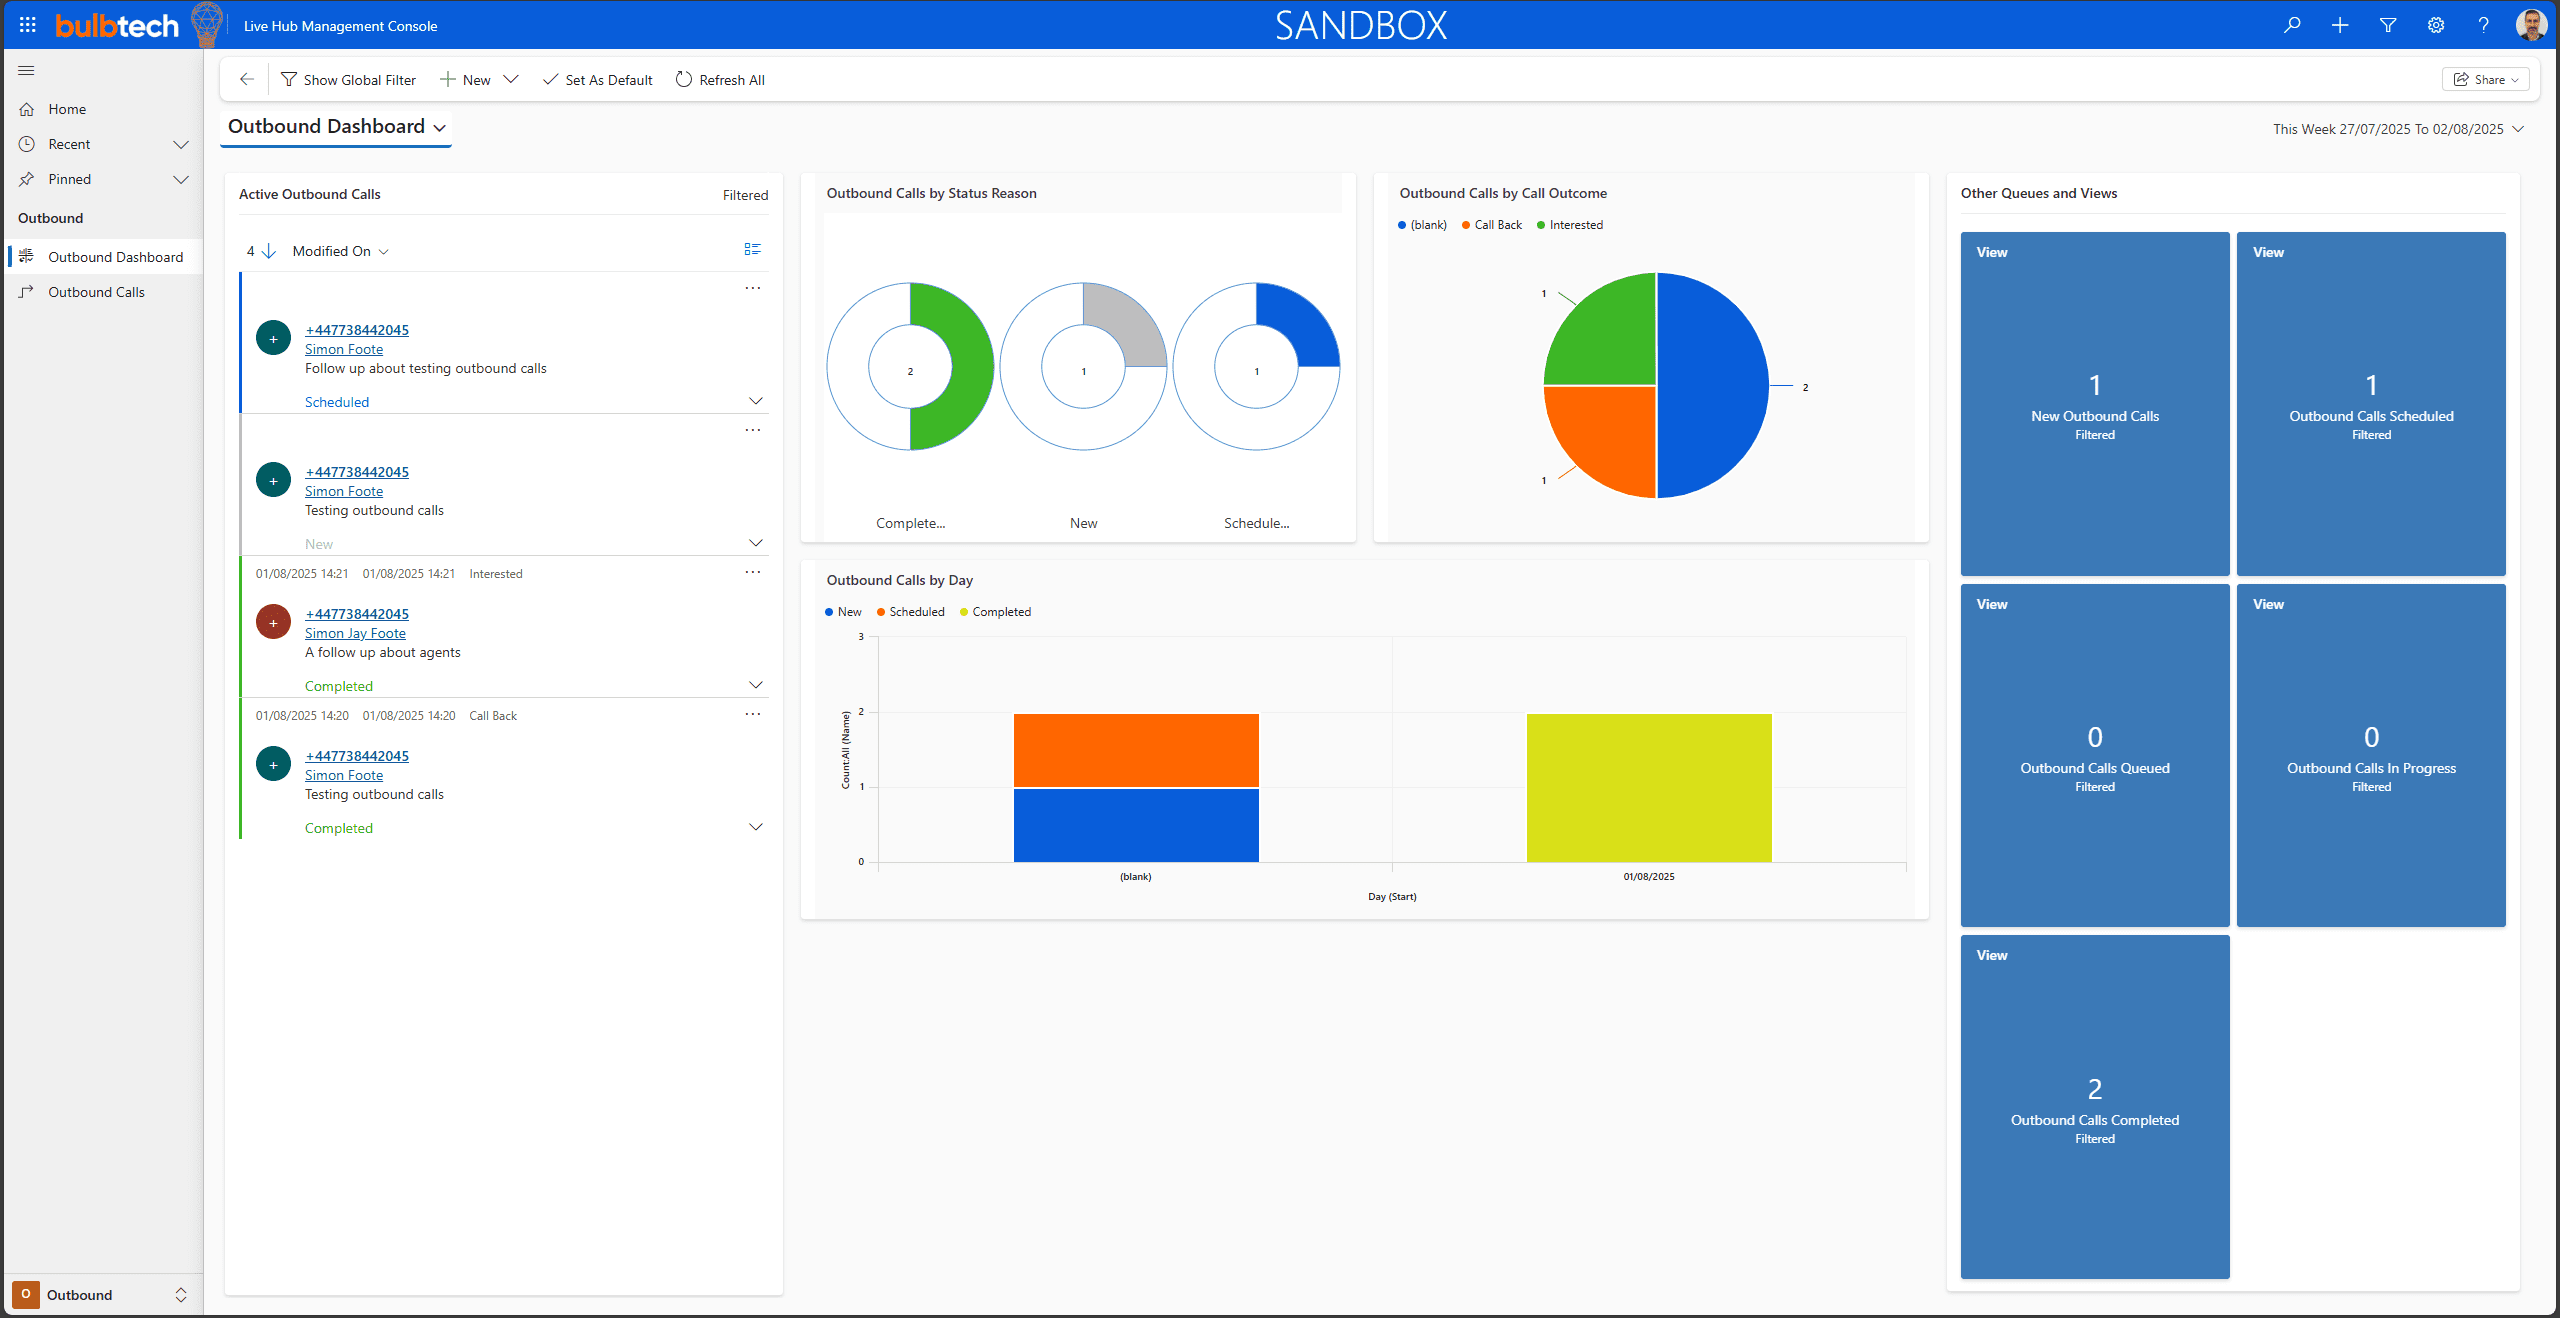Image resolution: width=2560 pixels, height=1318 pixels.
Task: Switch list layout view icon
Action: [x=752, y=250]
